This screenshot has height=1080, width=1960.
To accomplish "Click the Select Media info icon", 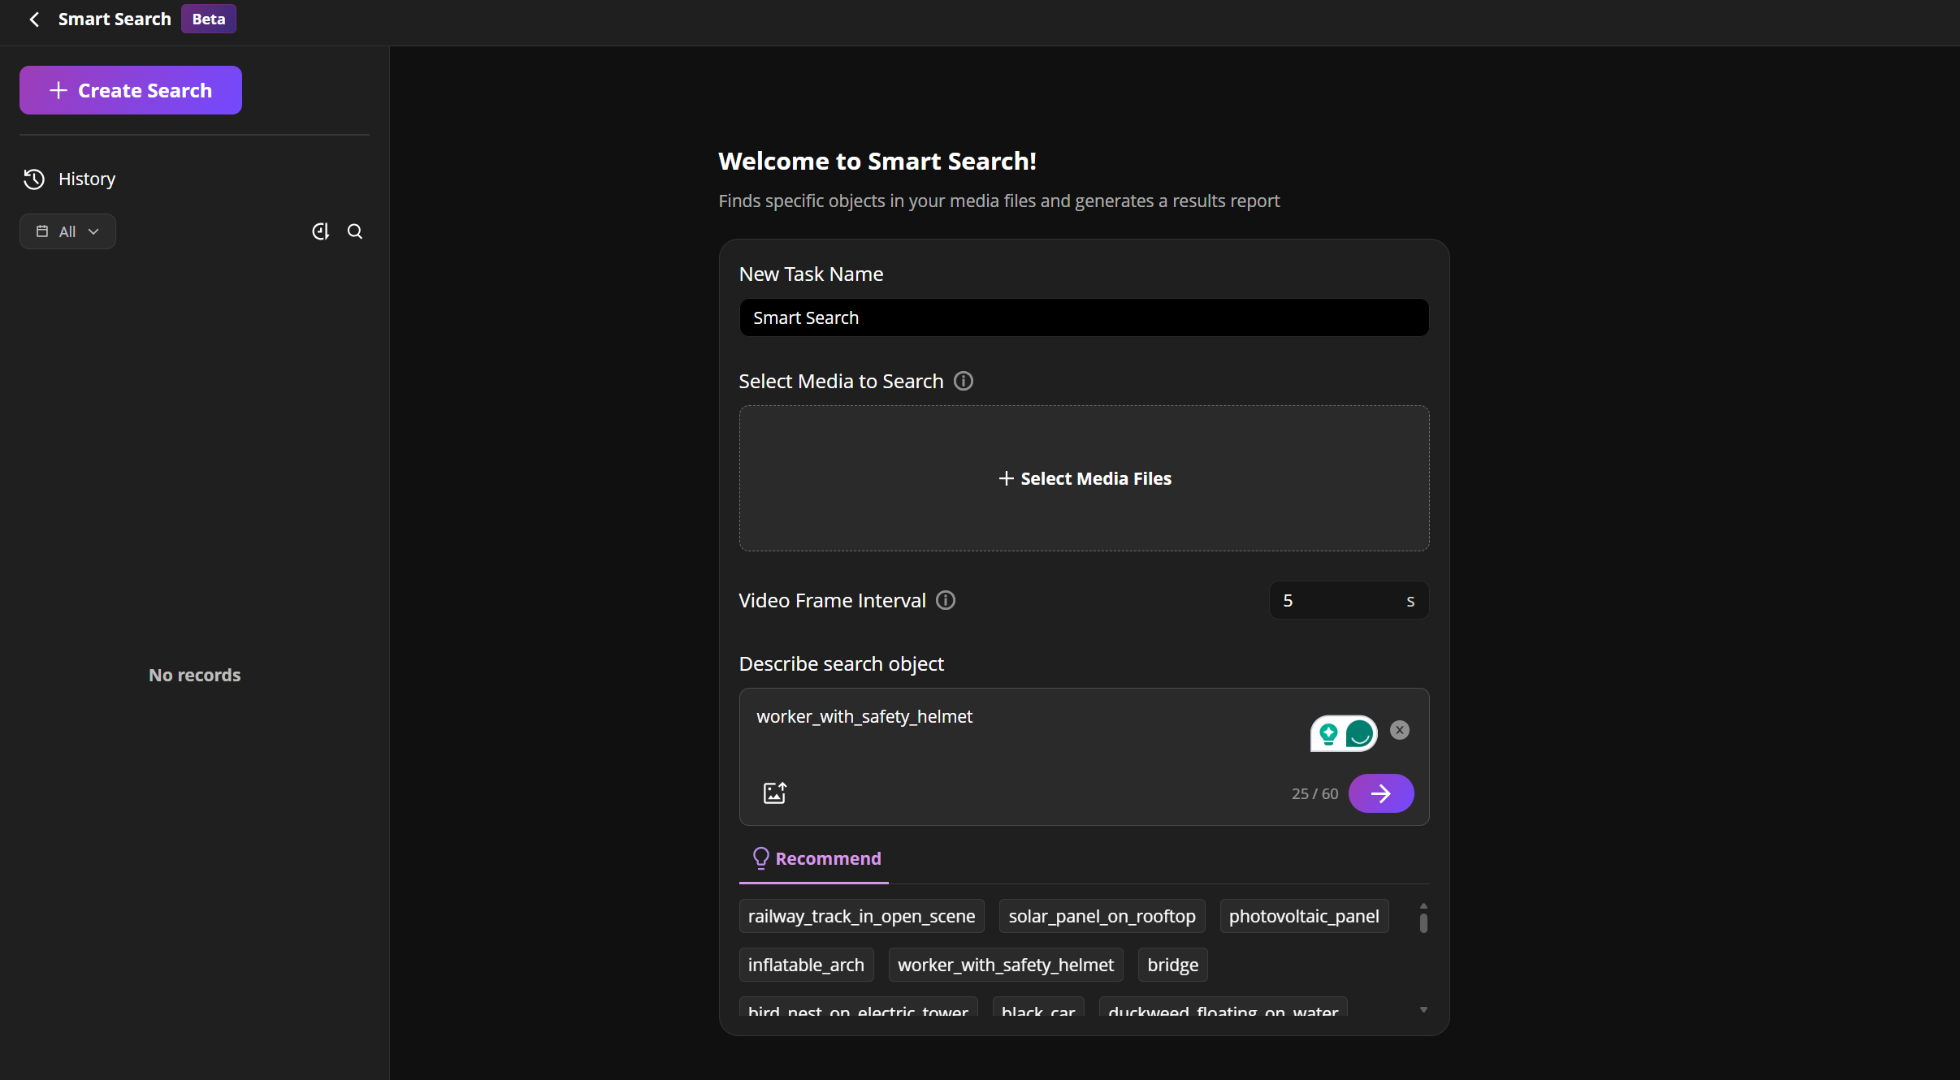I will coord(963,381).
